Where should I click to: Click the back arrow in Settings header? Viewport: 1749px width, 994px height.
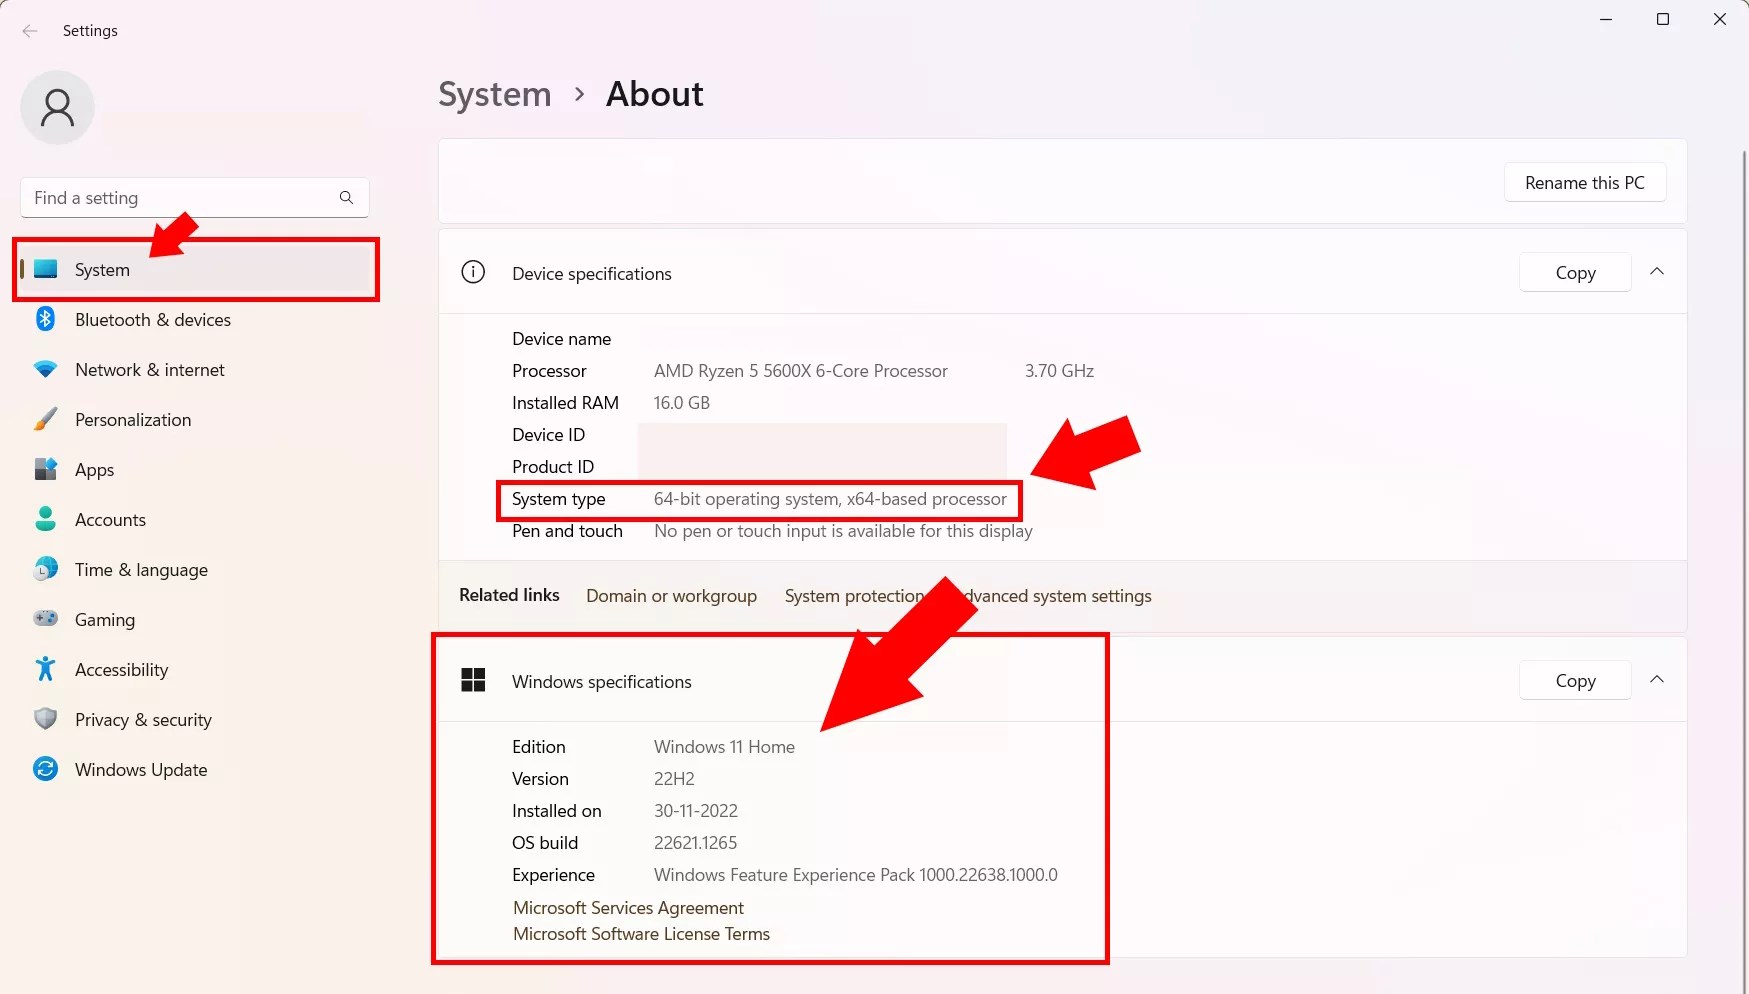pos(30,31)
